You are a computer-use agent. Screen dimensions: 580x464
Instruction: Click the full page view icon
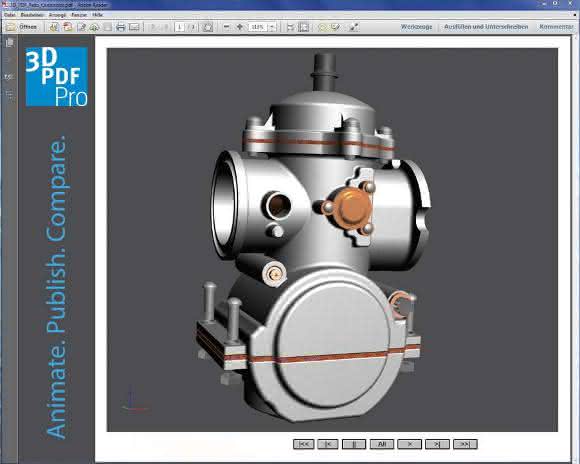[x=304, y=27]
